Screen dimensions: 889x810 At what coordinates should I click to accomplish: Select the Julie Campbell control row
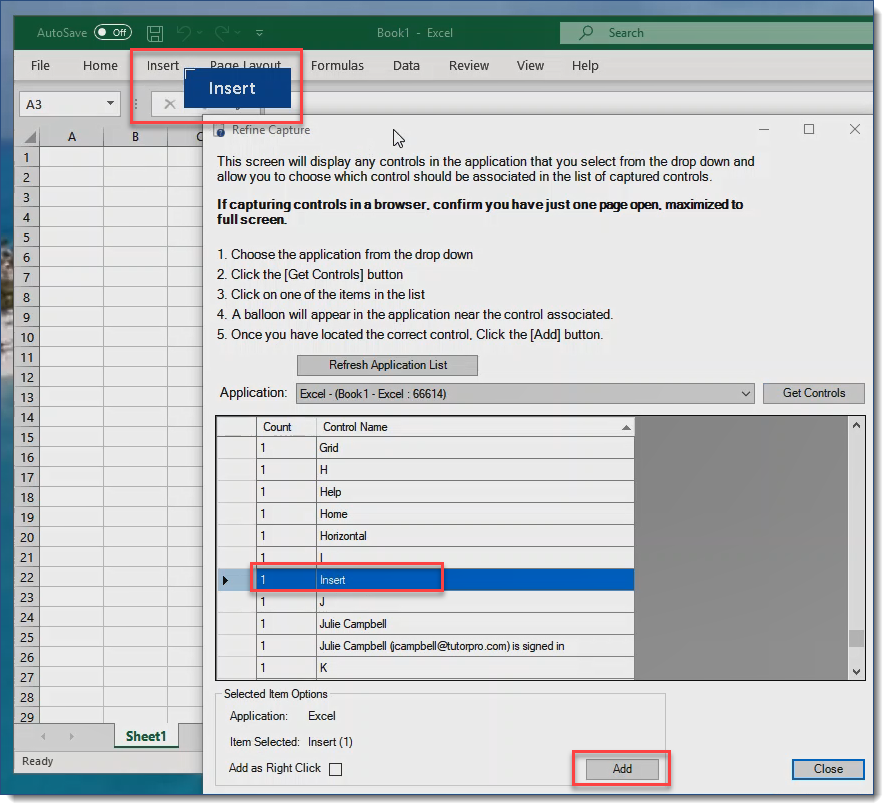click(x=426, y=624)
